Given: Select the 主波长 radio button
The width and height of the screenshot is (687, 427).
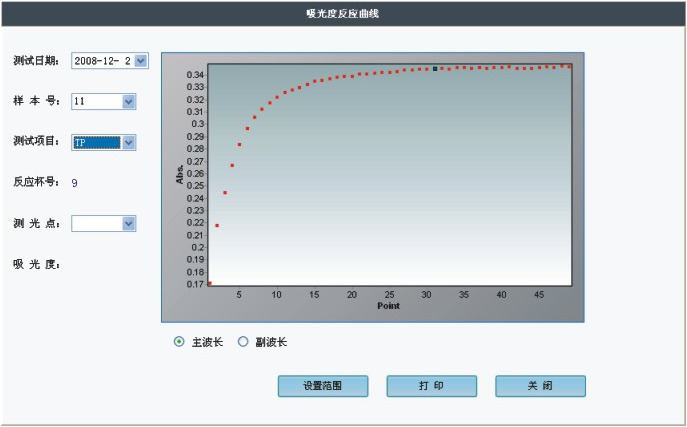Looking at the screenshot, I should (179, 342).
